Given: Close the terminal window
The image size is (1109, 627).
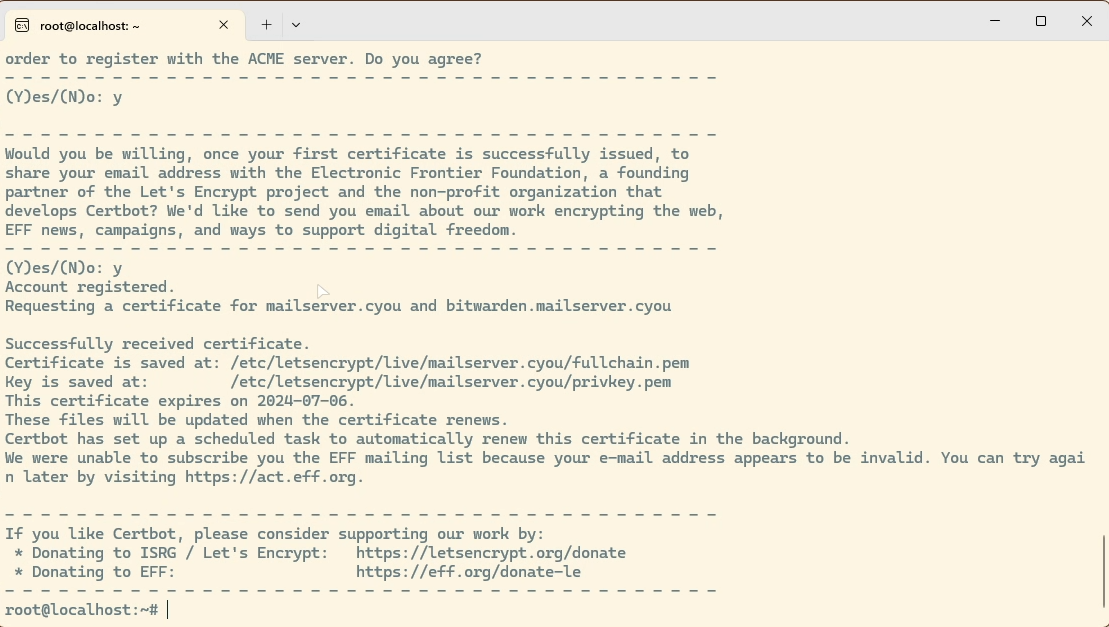Looking at the screenshot, I should [1086, 21].
